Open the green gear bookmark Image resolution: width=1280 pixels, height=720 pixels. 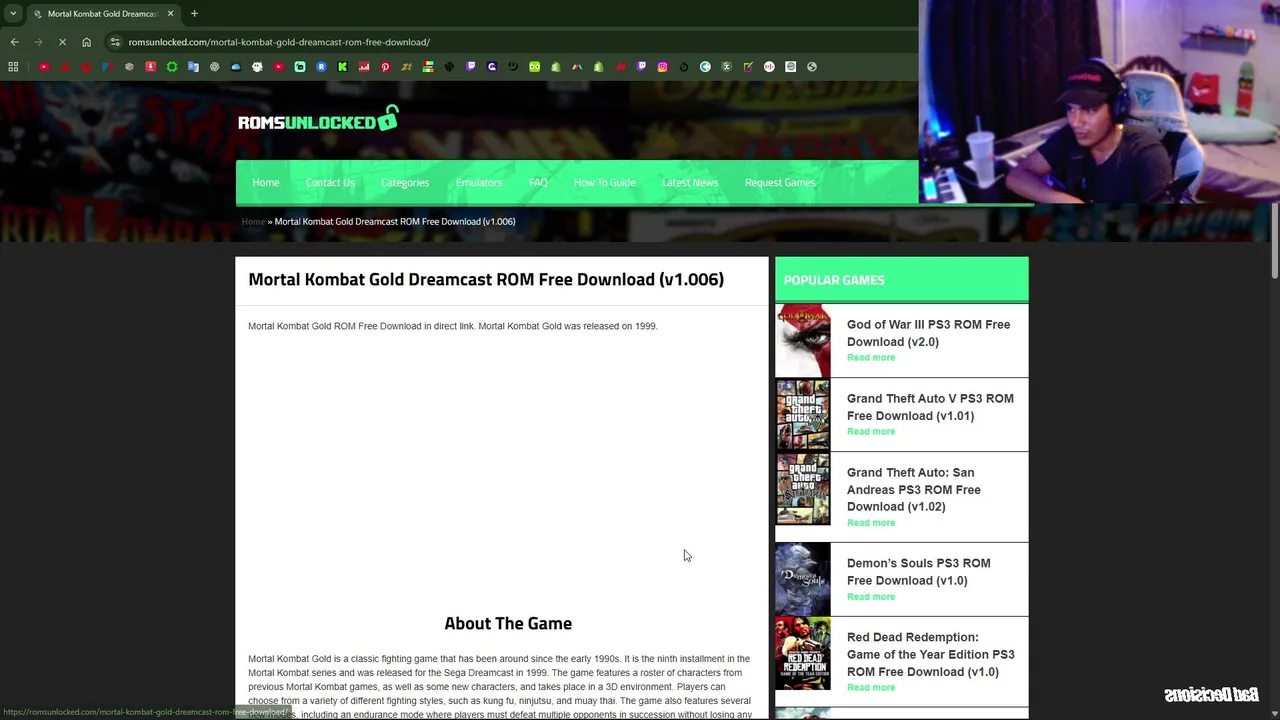(172, 67)
